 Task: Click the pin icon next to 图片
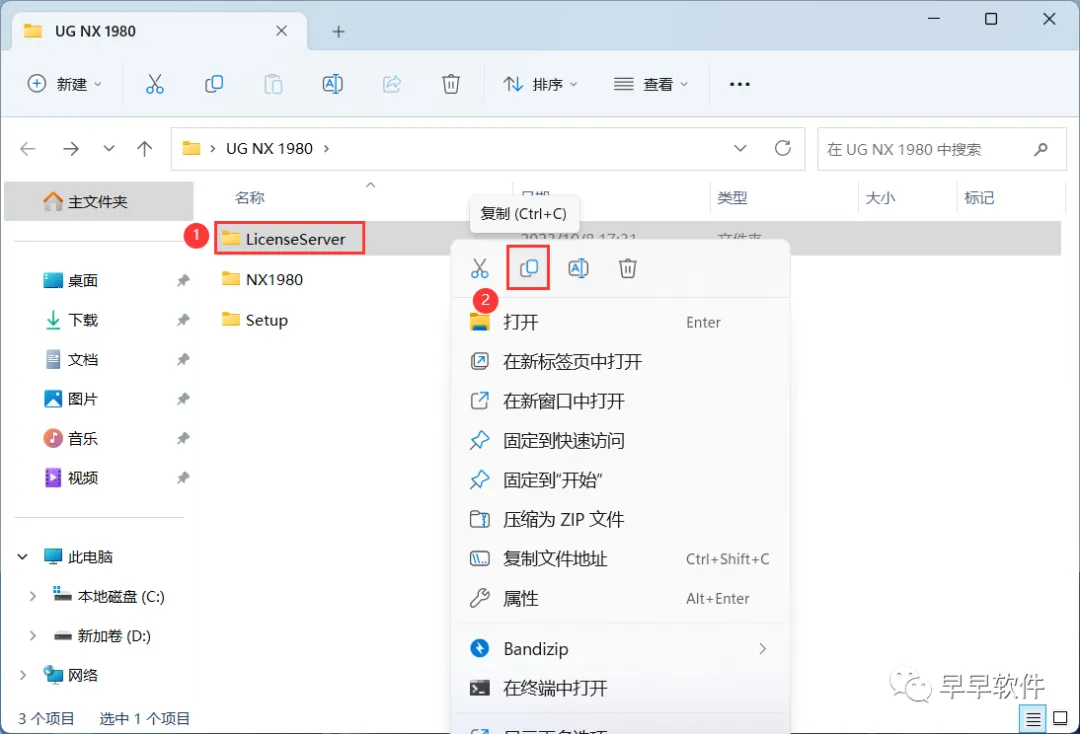[x=183, y=399]
